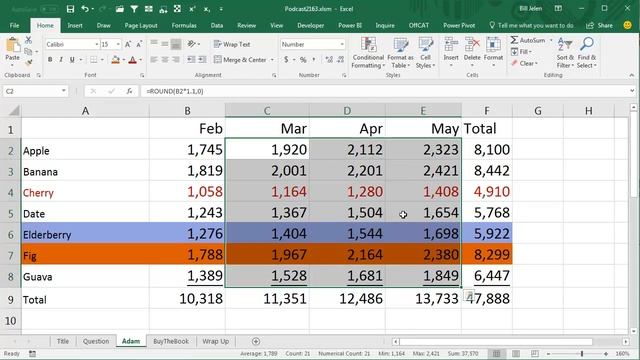Open Conditional Formatting menu
Screen dimensions: 640x360
coord(368,53)
